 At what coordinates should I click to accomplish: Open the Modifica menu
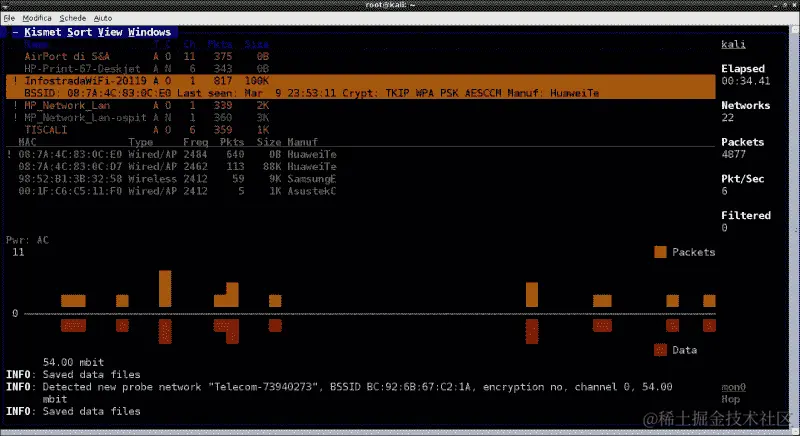coord(37,18)
